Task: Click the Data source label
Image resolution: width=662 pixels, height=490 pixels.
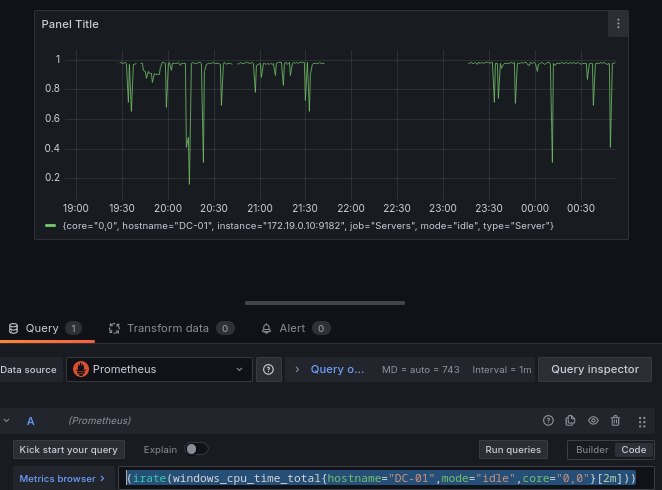Action: point(28,370)
